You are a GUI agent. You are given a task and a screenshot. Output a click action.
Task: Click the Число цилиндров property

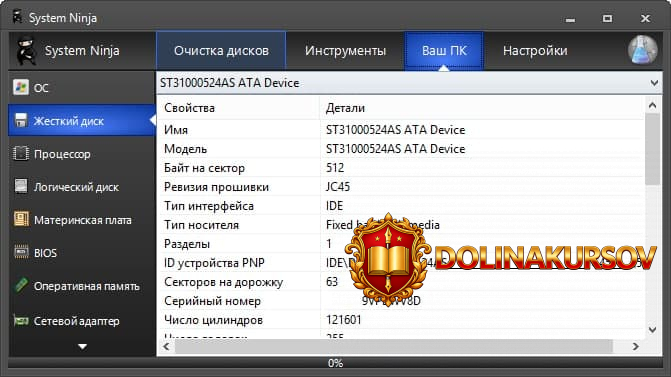213,320
